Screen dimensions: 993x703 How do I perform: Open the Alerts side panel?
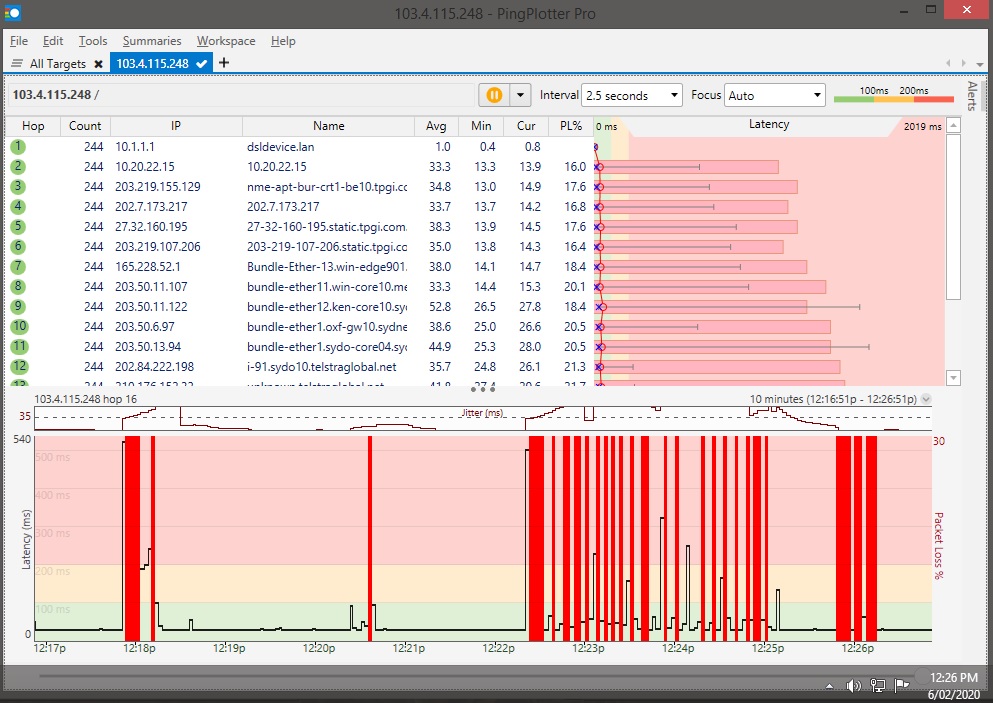coord(972,96)
